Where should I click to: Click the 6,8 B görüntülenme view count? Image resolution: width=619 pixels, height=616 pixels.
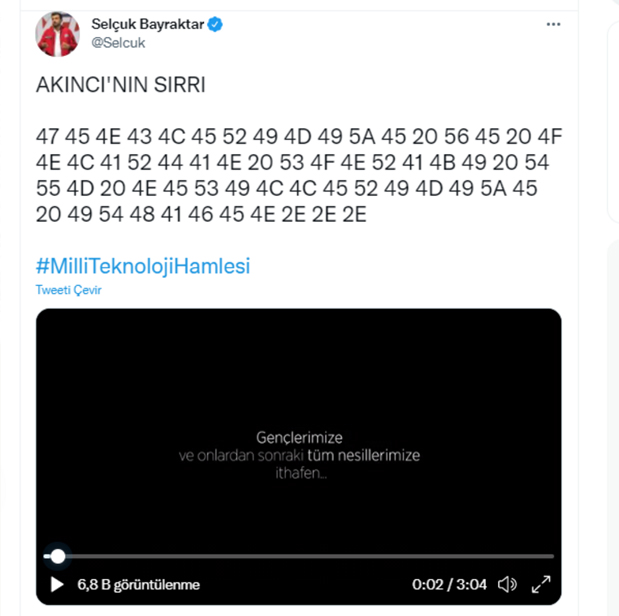click(138, 585)
